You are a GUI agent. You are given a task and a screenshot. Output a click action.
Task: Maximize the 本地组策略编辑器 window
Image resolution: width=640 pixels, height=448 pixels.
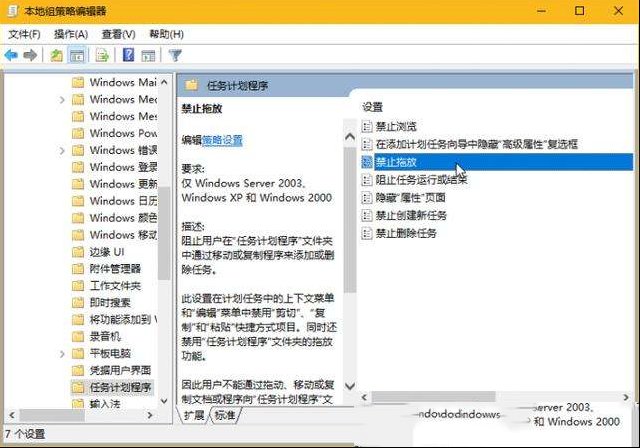point(579,11)
